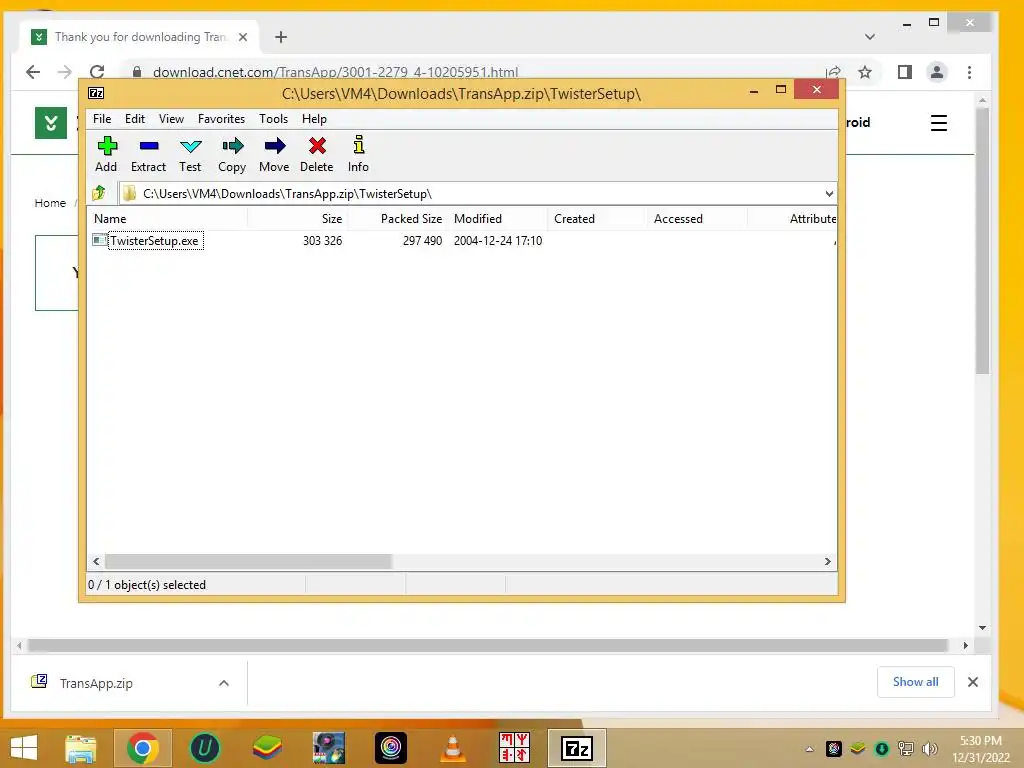Click the Add button in 7-Zip toolbar
The width and height of the screenshot is (1024, 768).
pyautogui.click(x=106, y=154)
